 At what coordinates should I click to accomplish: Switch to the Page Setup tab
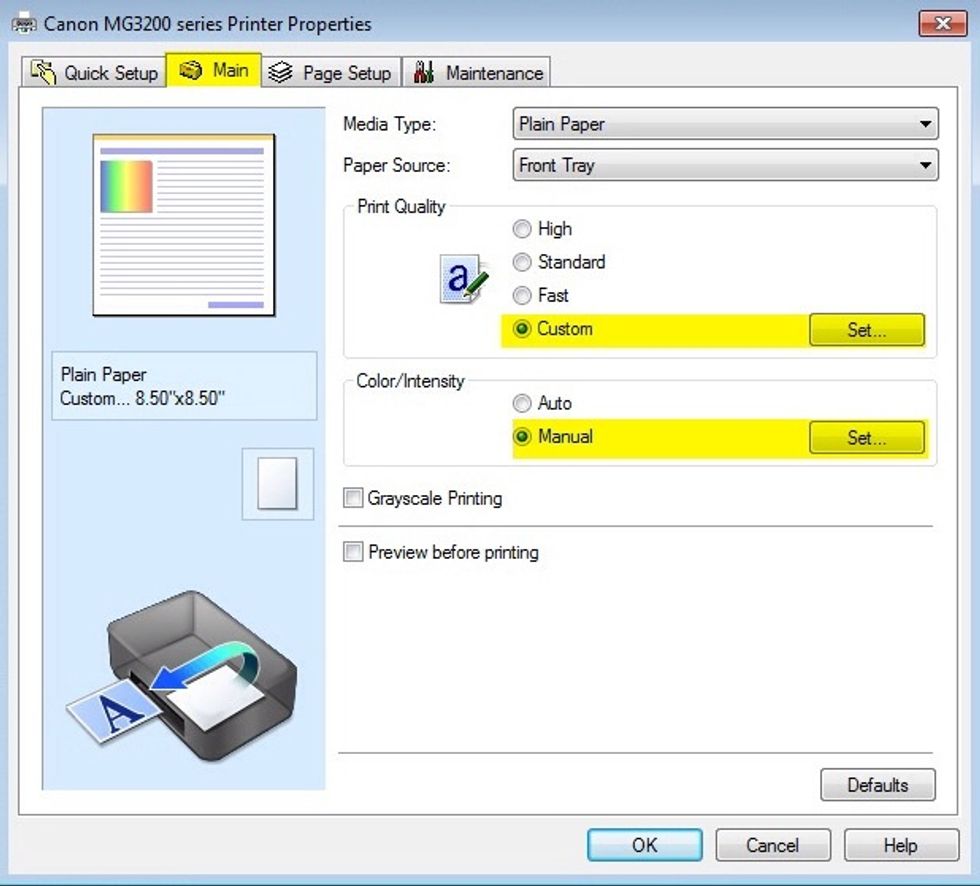330,71
